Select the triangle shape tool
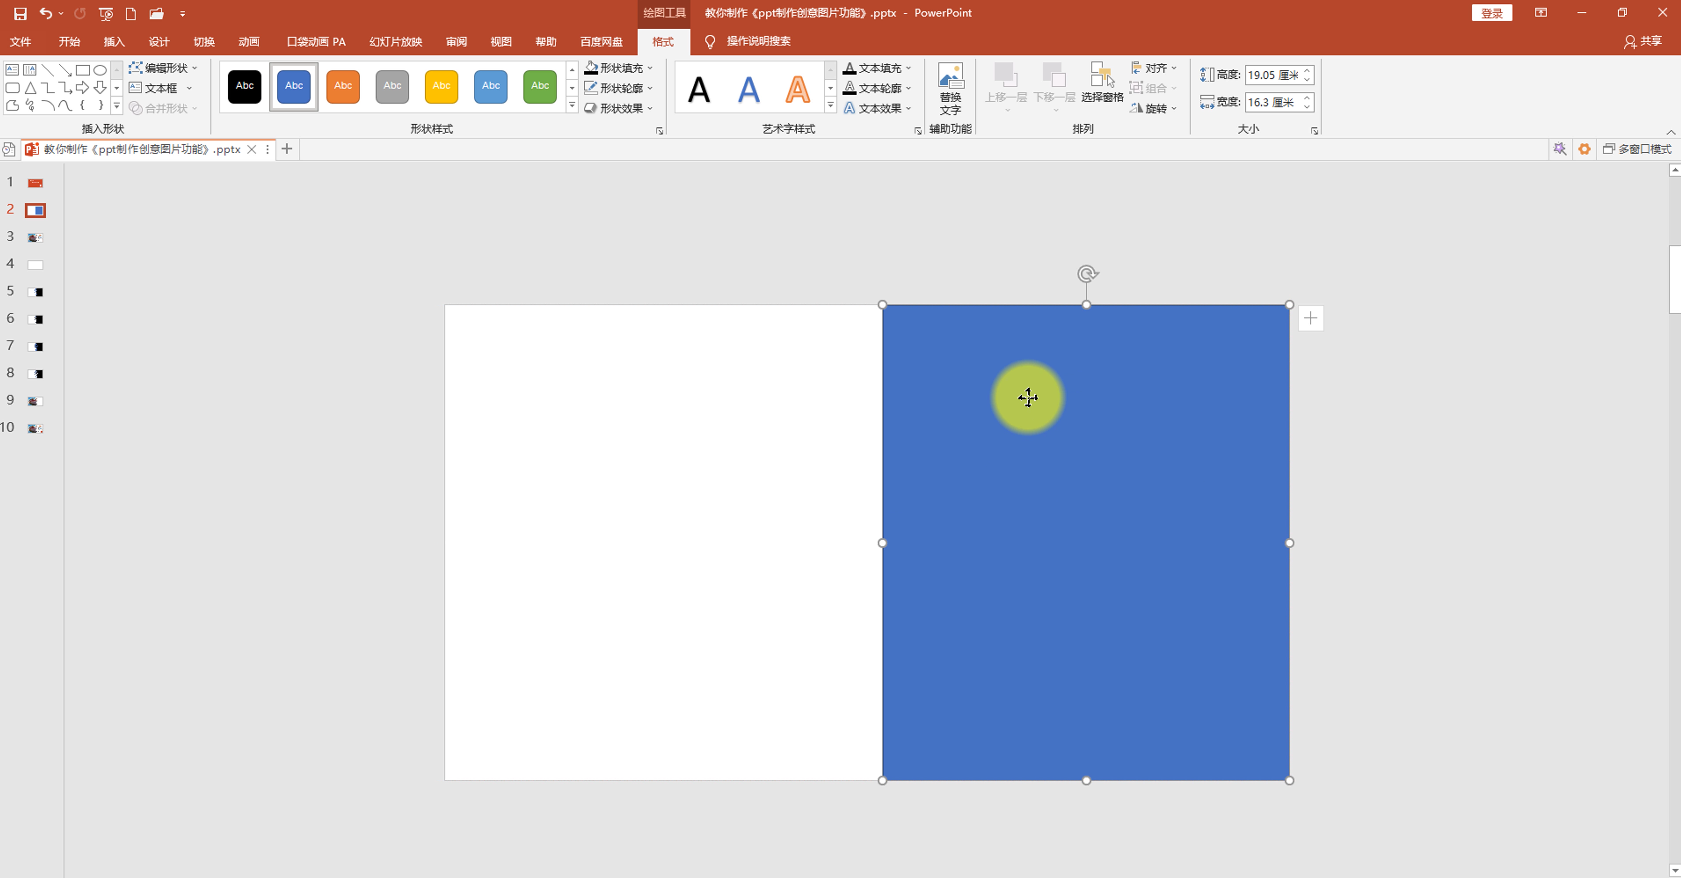1681x878 pixels. pos(30,88)
